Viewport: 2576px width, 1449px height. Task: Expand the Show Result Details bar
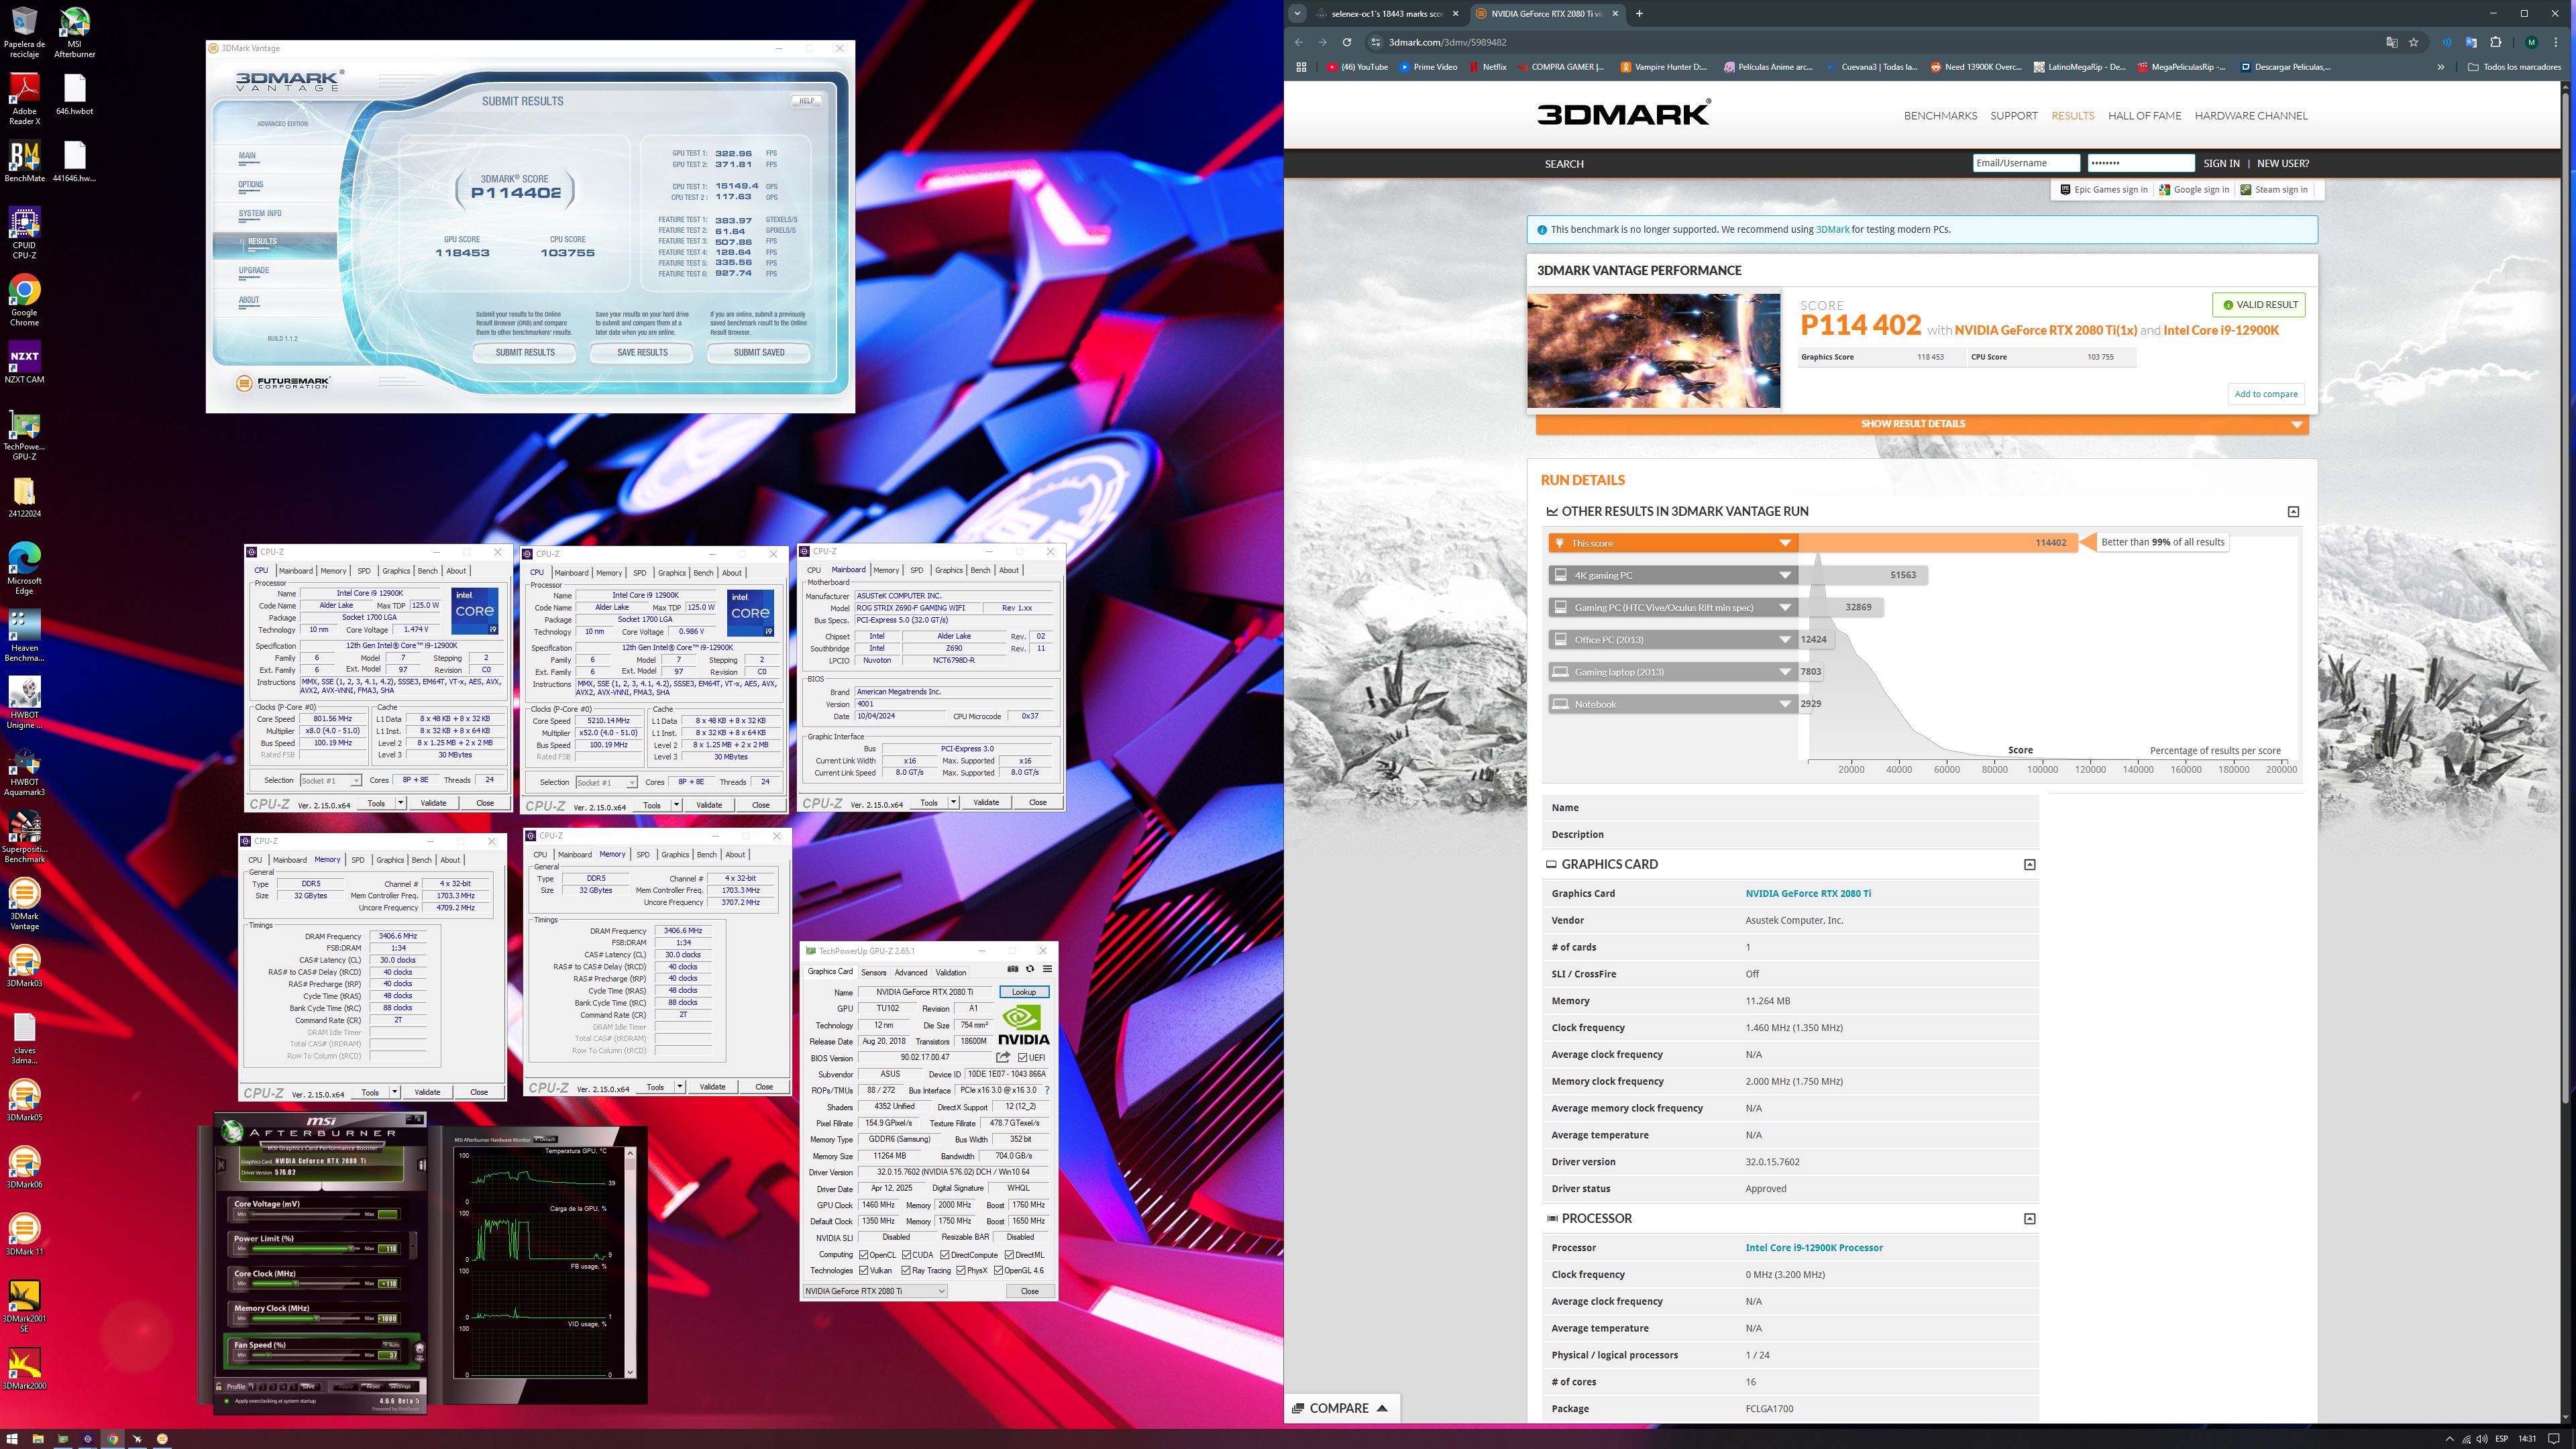(1922, 424)
